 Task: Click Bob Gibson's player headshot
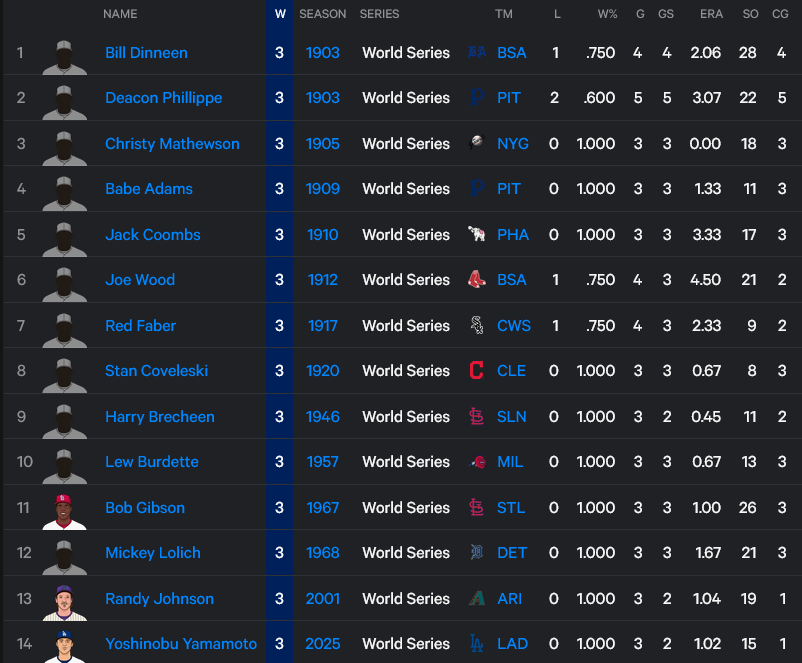(x=64, y=511)
